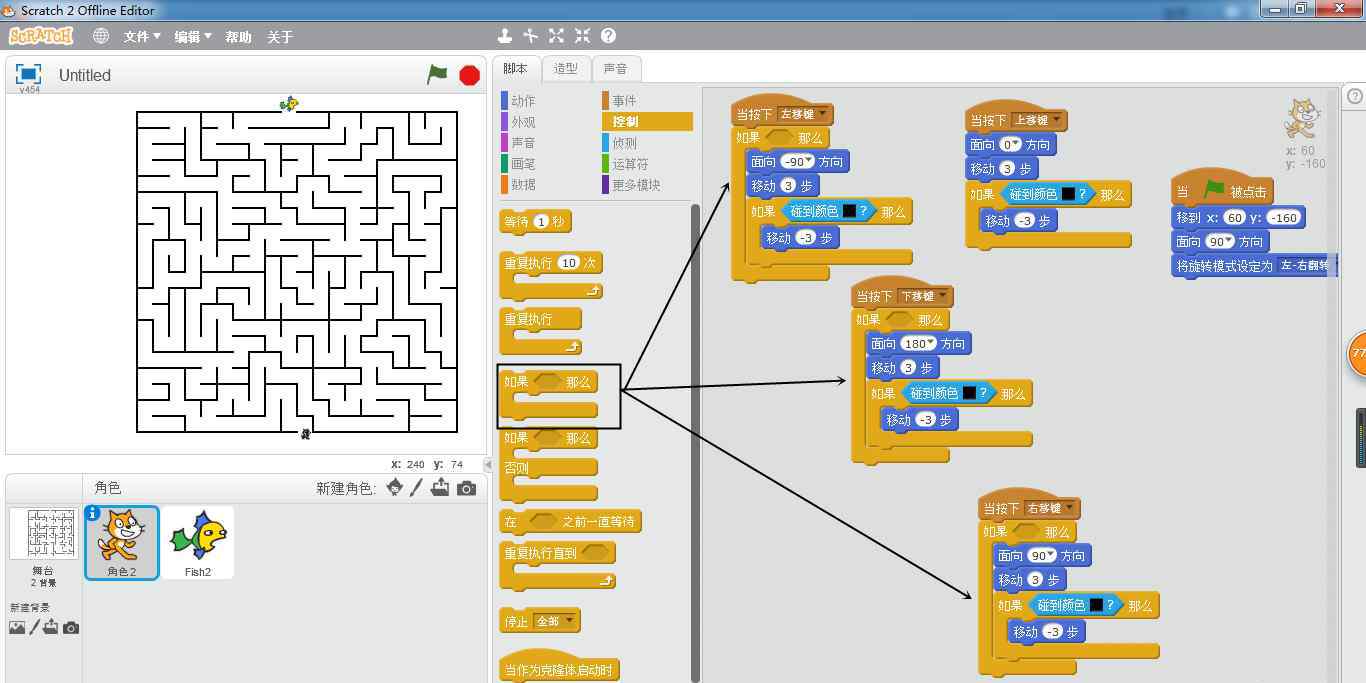Image resolution: width=1366 pixels, height=683 pixels.
Task: Switch the stage to full screen mode
Action: click(28, 74)
